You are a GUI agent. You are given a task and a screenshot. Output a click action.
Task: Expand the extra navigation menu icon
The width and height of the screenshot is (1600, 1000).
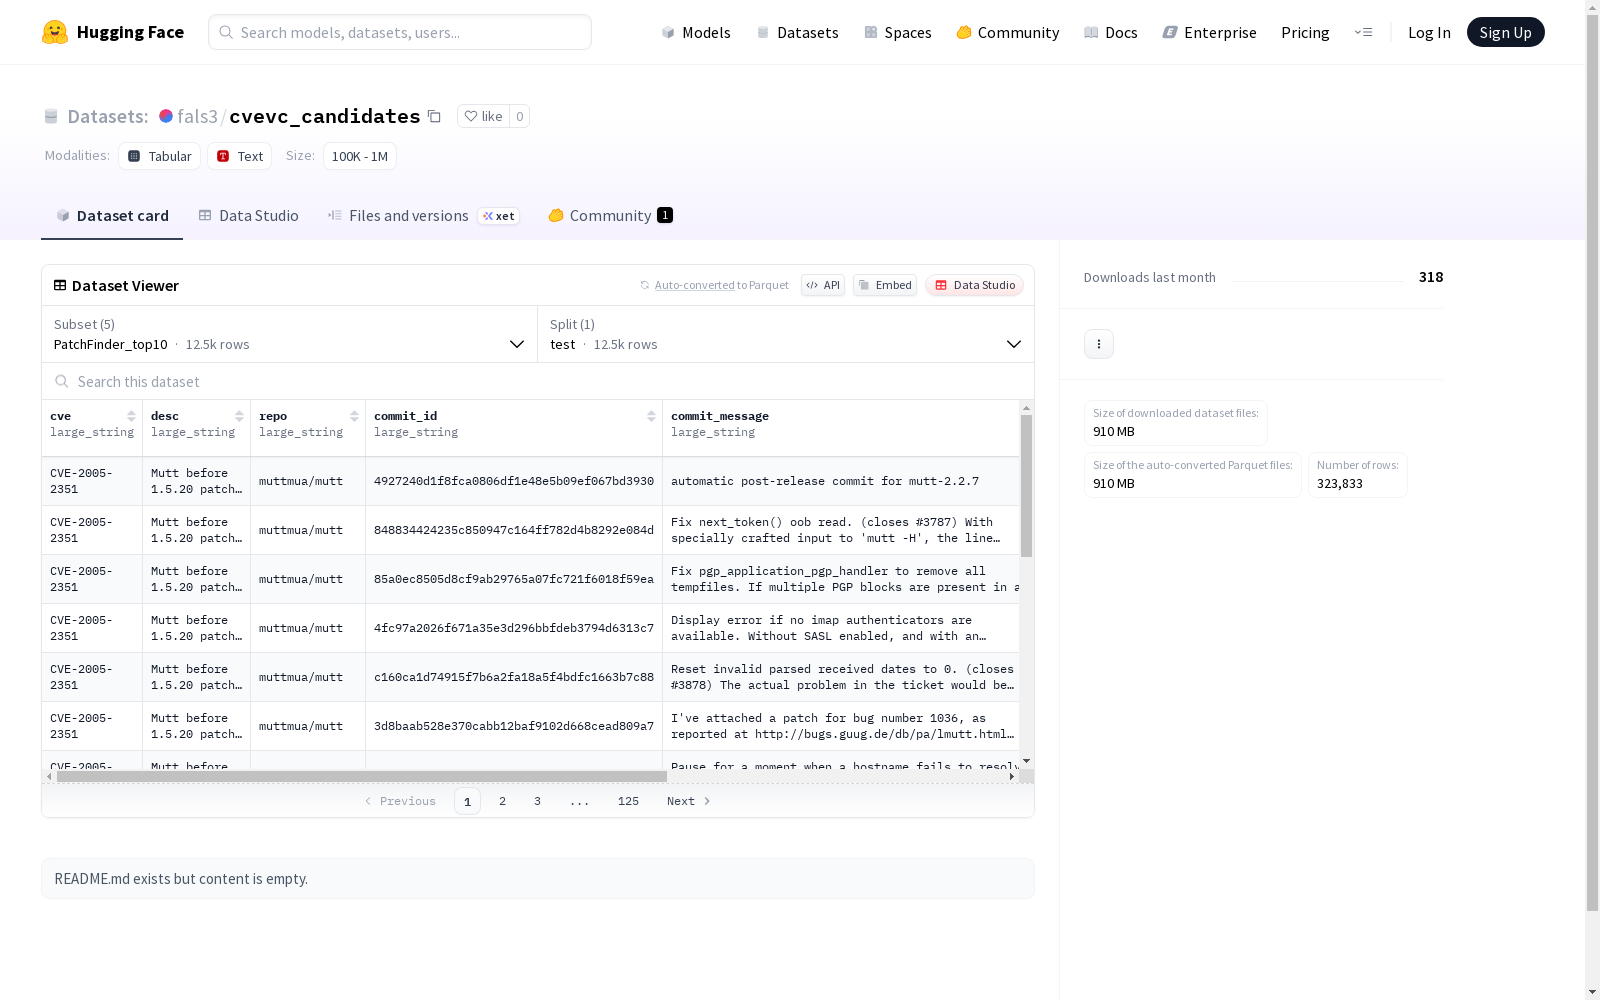[x=1363, y=32]
